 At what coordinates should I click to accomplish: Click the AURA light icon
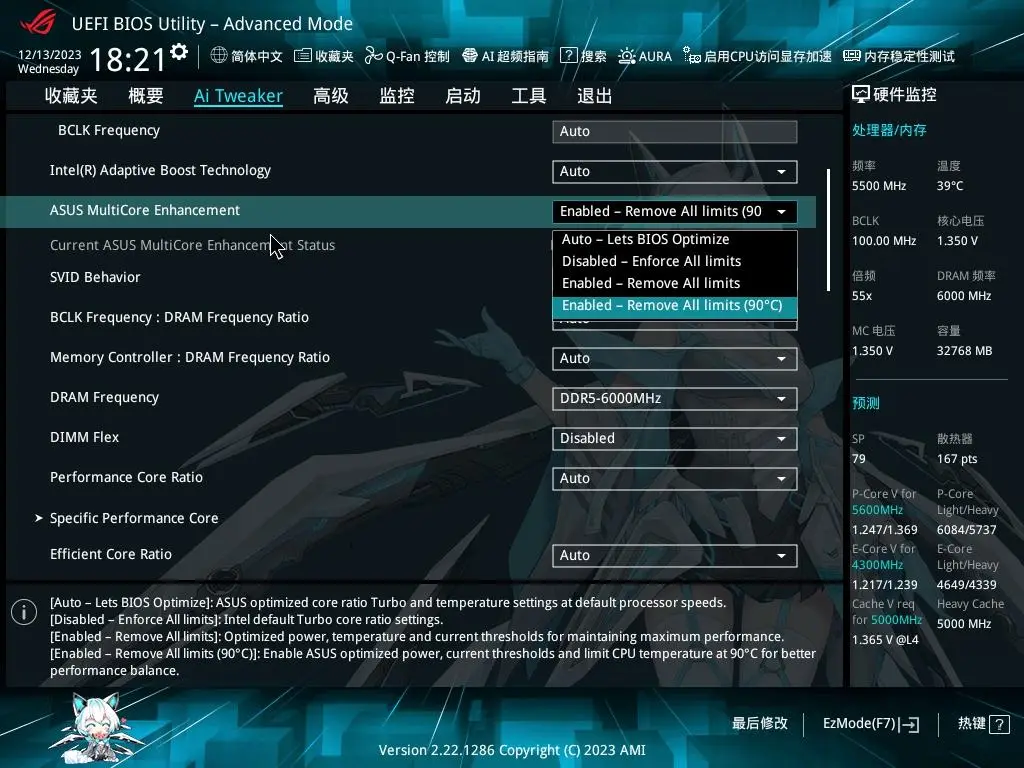(626, 56)
